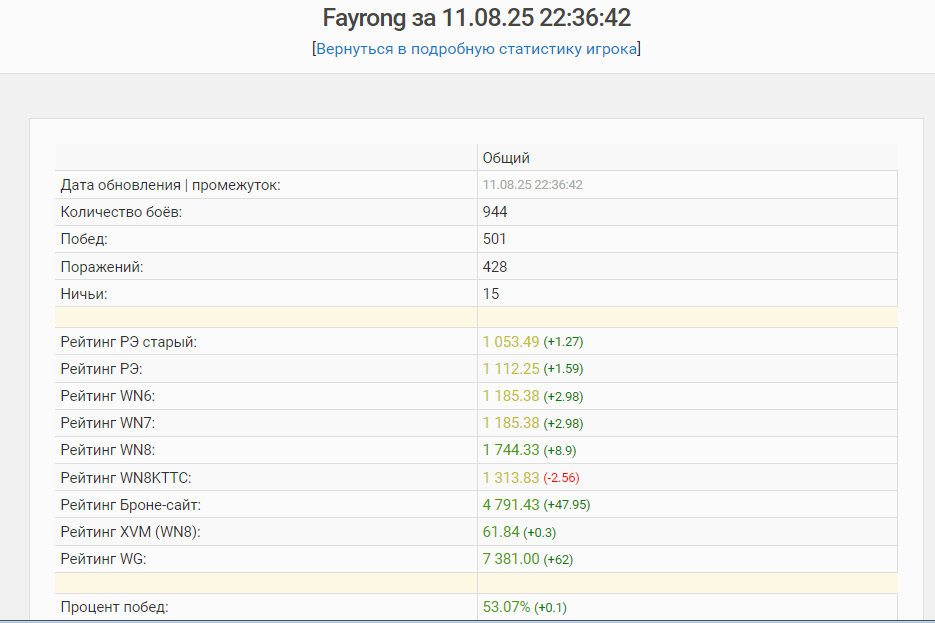Click the Рейтинг Броне-сайт value 4 791.43

[x=511, y=505]
